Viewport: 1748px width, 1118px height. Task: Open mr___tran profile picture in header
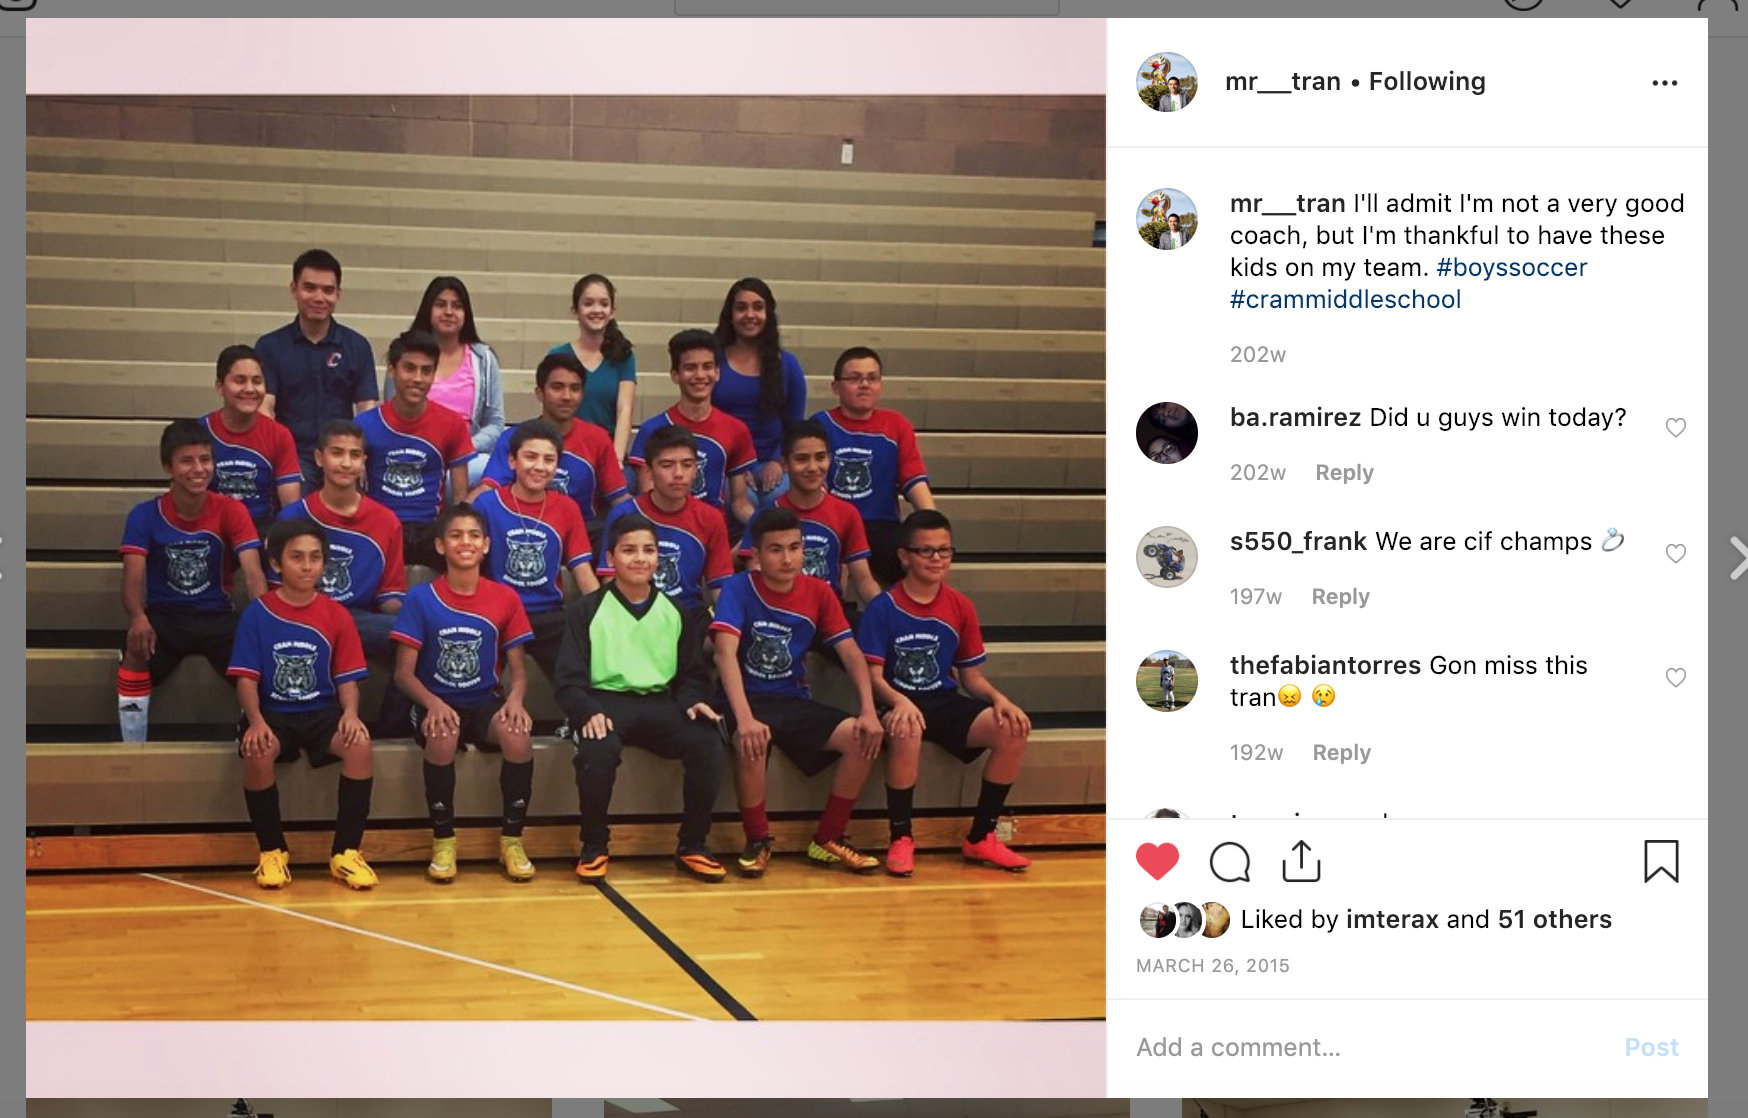tap(1167, 82)
